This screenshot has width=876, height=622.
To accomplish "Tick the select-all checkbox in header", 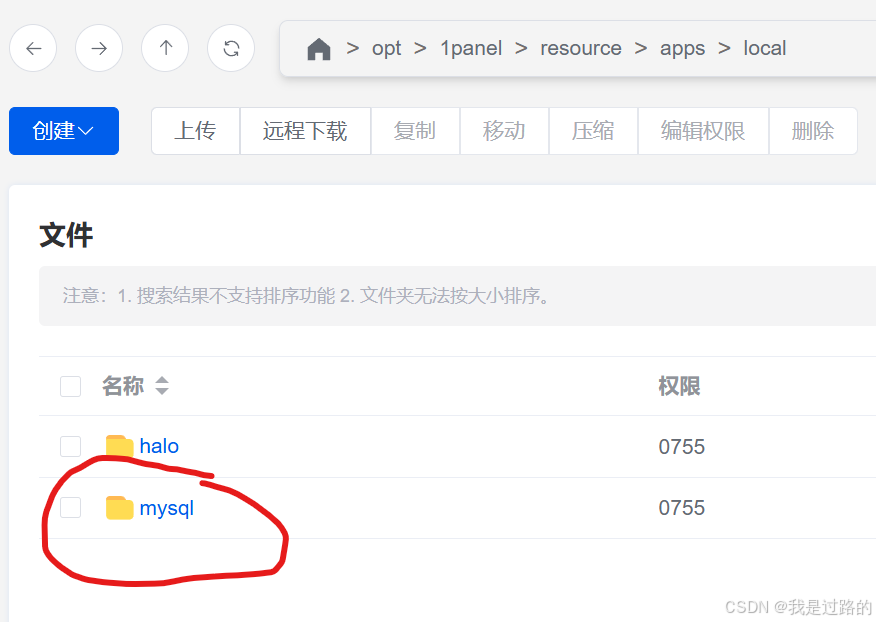I will (70, 386).
